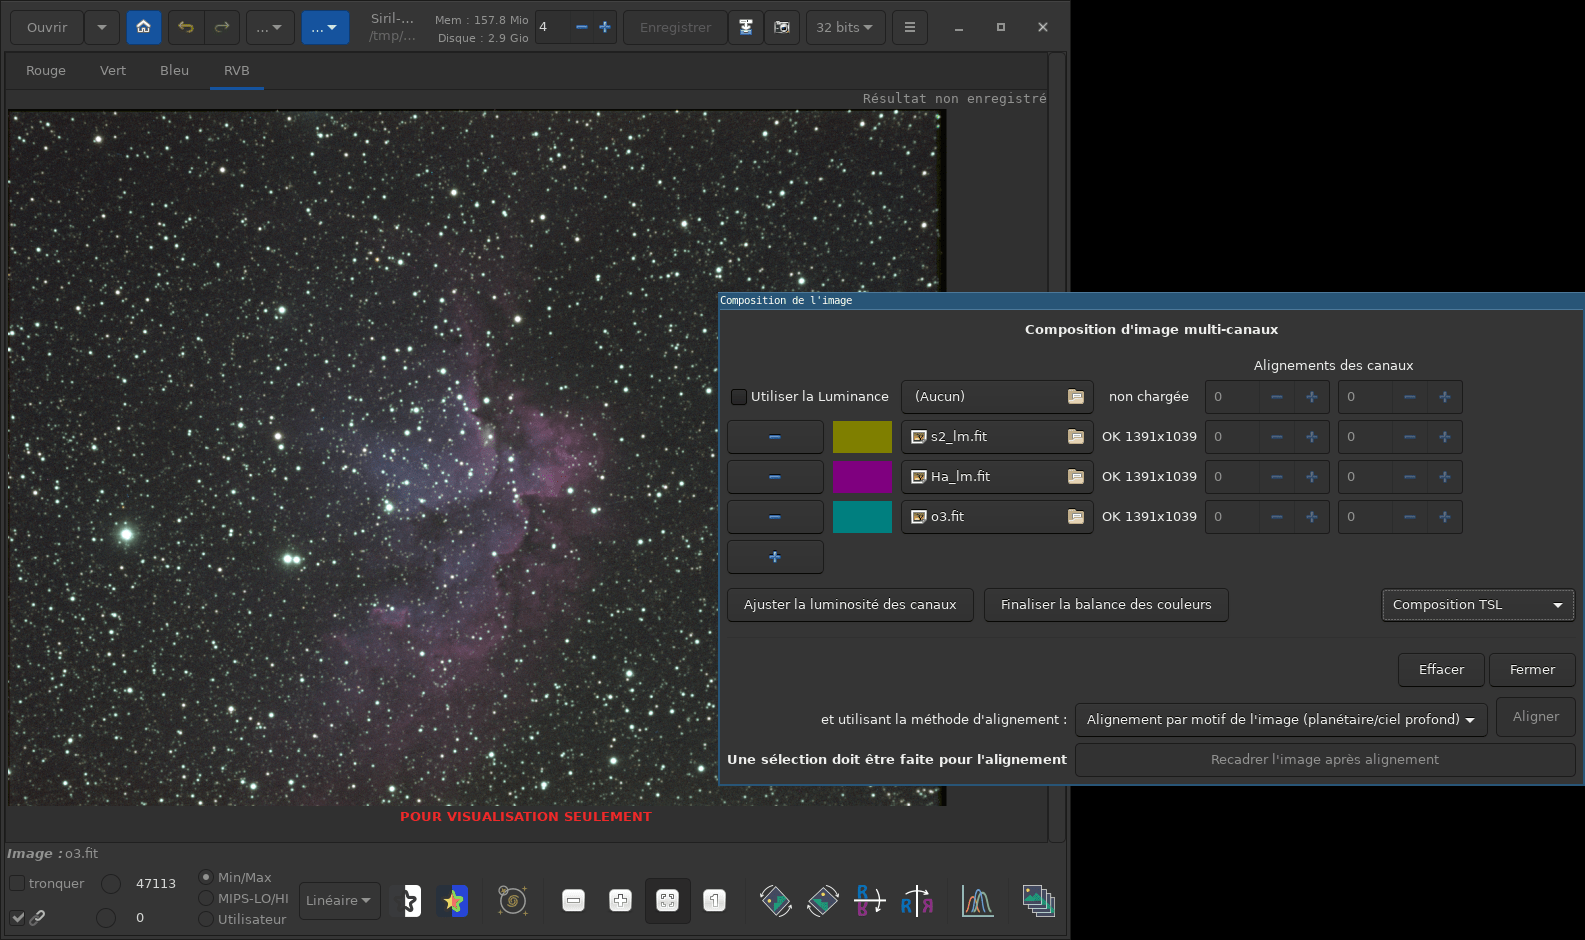Remove the Ha_lm.fit layer with minus
Viewport: 1585px width, 940px height.
point(775,477)
